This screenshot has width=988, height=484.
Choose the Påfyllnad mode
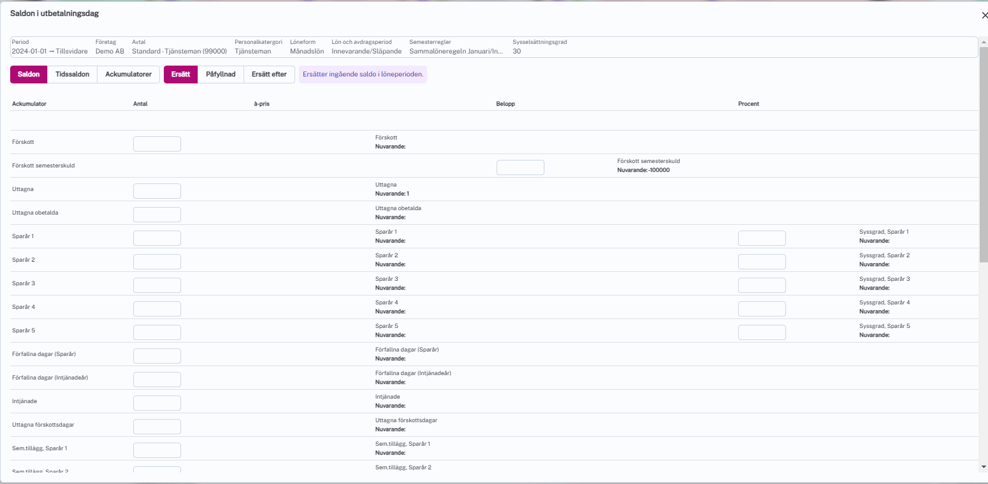click(220, 74)
